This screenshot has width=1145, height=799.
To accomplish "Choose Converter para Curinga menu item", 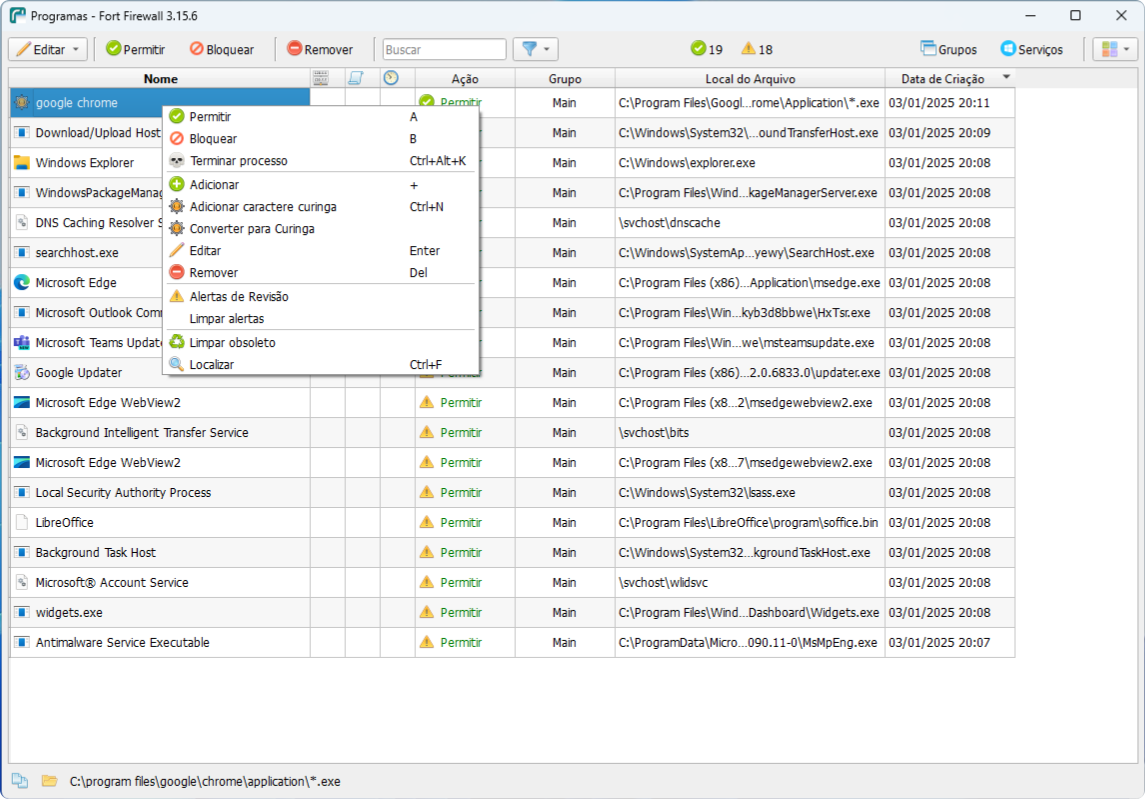I will click(321, 229).
